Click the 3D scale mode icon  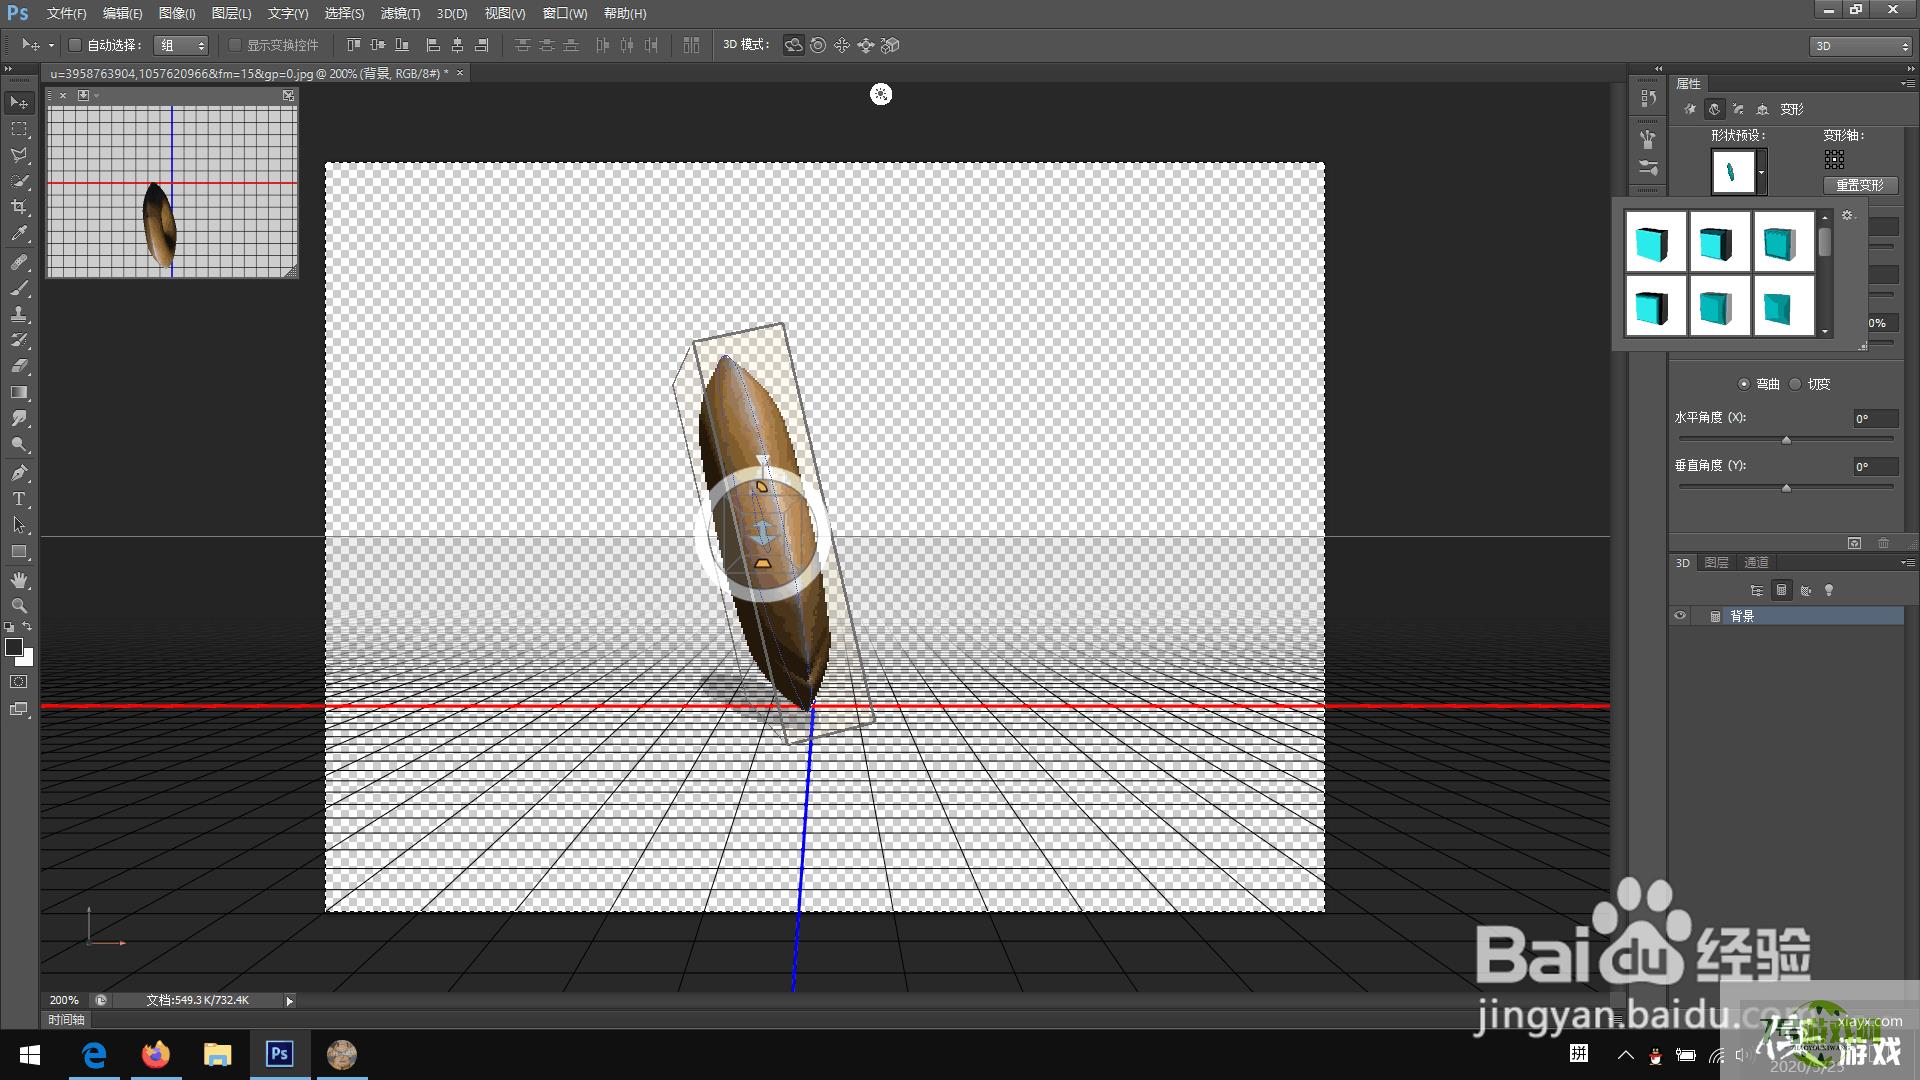890,45
